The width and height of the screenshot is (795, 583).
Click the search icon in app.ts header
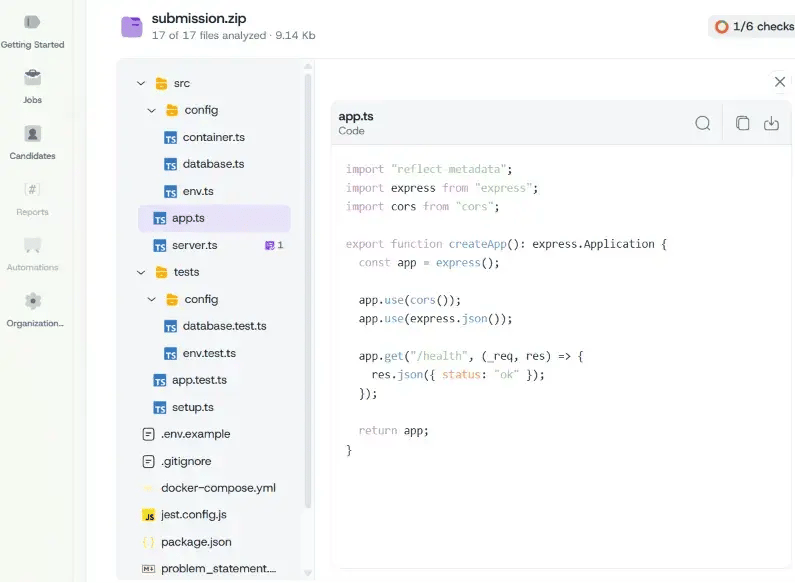pos(703,123)
